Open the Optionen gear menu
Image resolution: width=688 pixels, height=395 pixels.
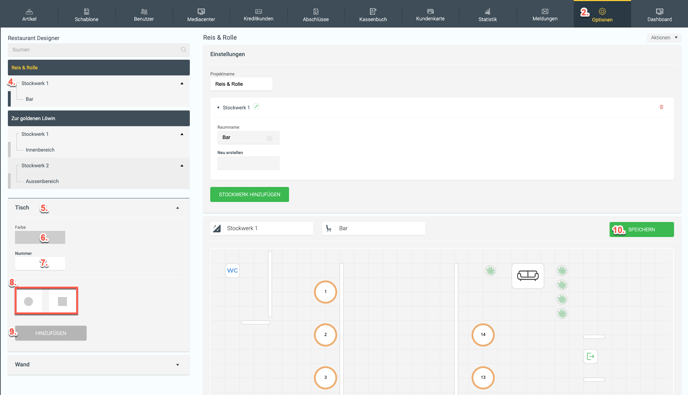602,14
